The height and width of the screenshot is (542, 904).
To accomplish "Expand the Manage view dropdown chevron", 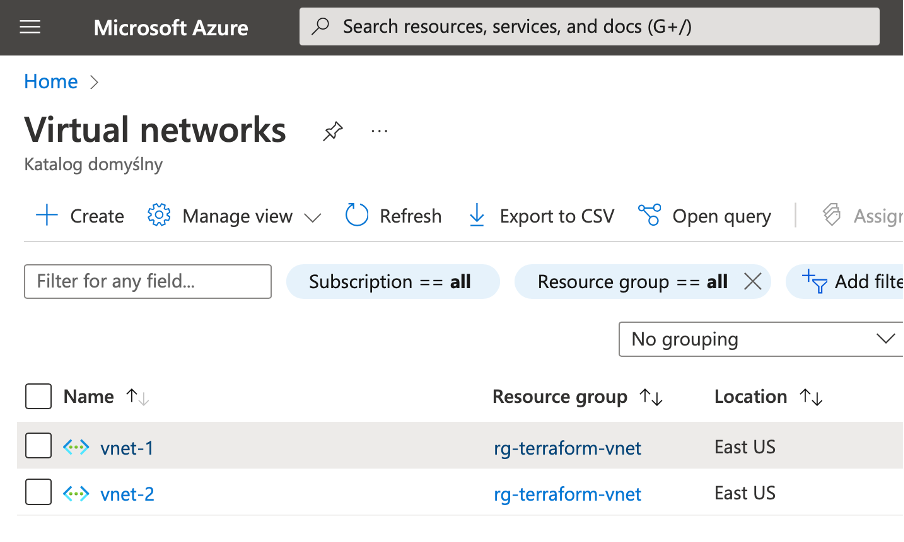I will pyautogui.click(x=312, y=217).
